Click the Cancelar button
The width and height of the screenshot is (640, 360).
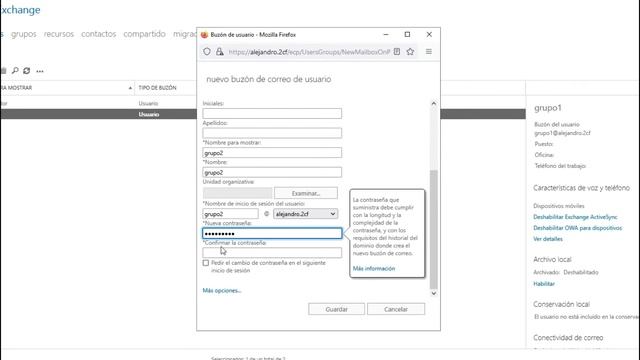(x=396, y=309)
